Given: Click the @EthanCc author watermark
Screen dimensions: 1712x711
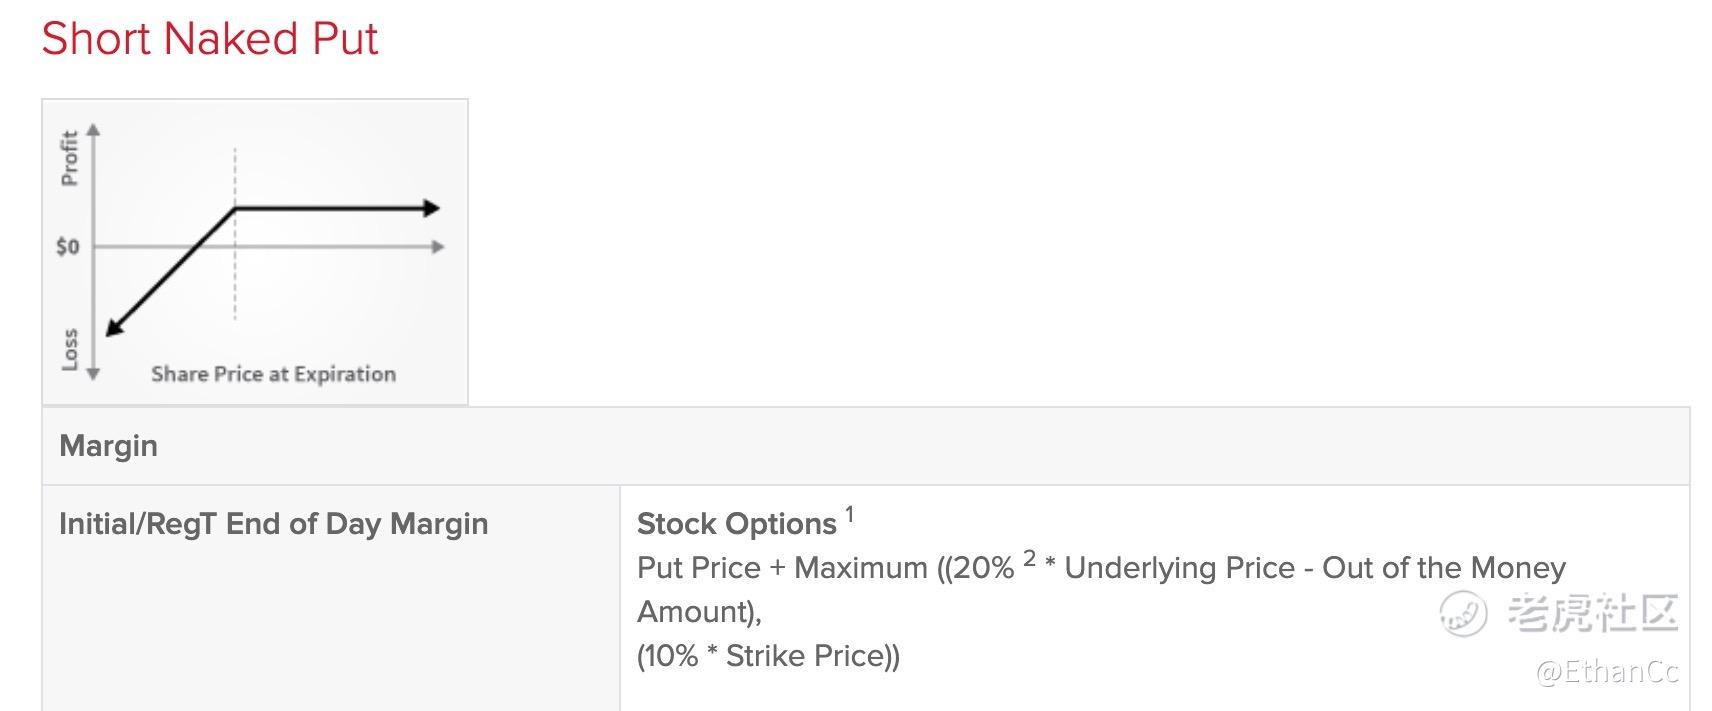Looking at the screenshot, I should coord(1607,671).
